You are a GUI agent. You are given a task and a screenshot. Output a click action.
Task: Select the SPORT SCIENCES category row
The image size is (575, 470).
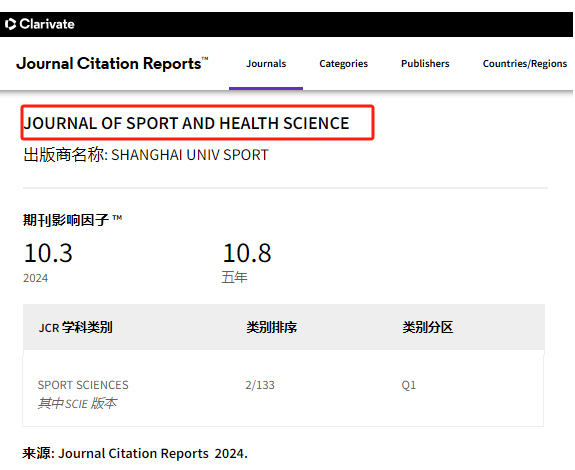283,390
